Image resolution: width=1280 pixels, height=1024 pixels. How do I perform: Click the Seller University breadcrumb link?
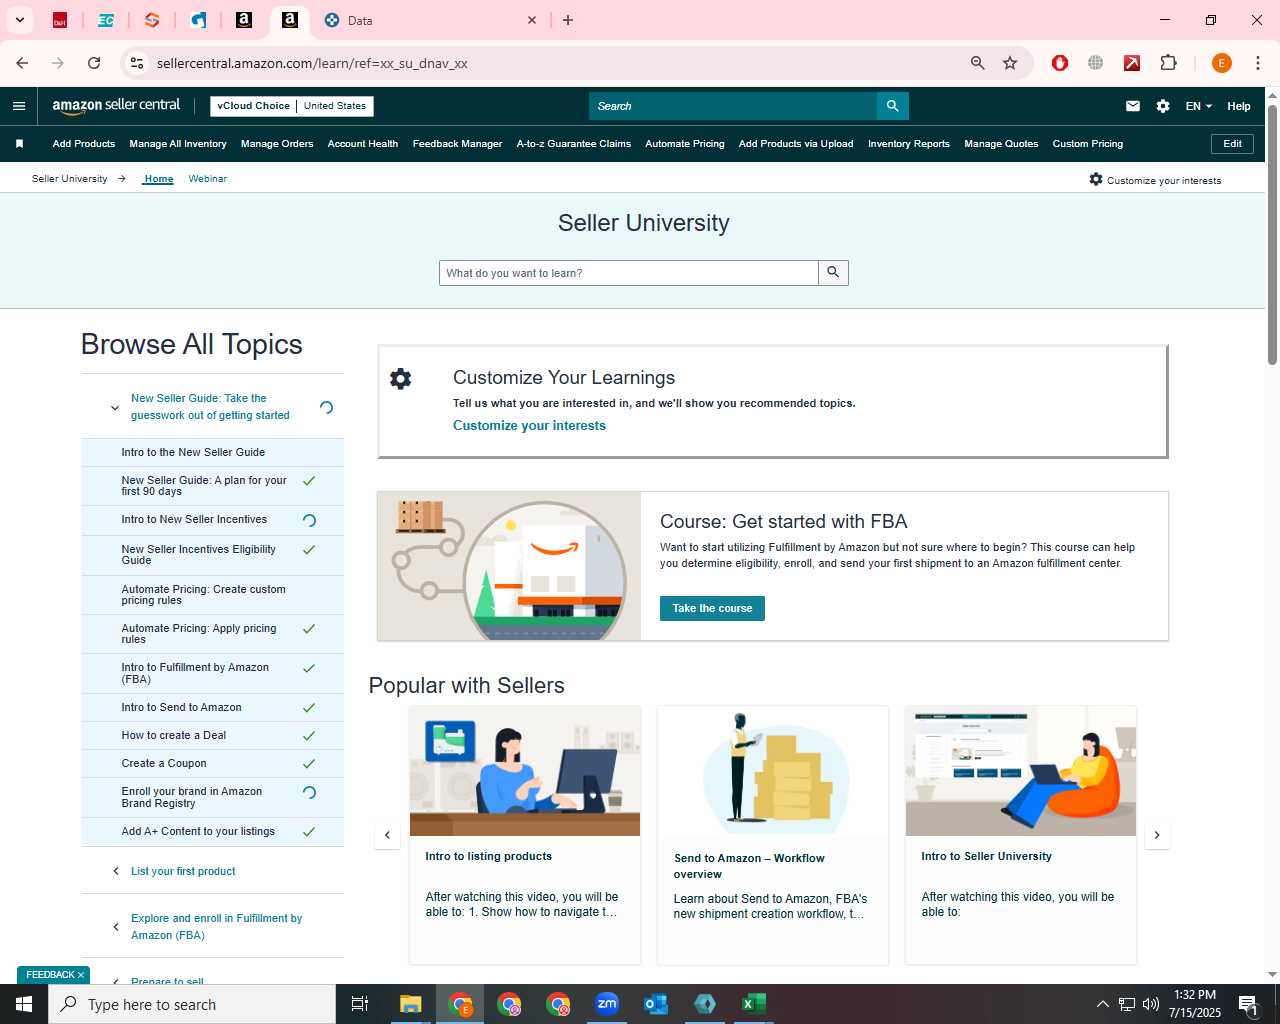pos(69,179)
